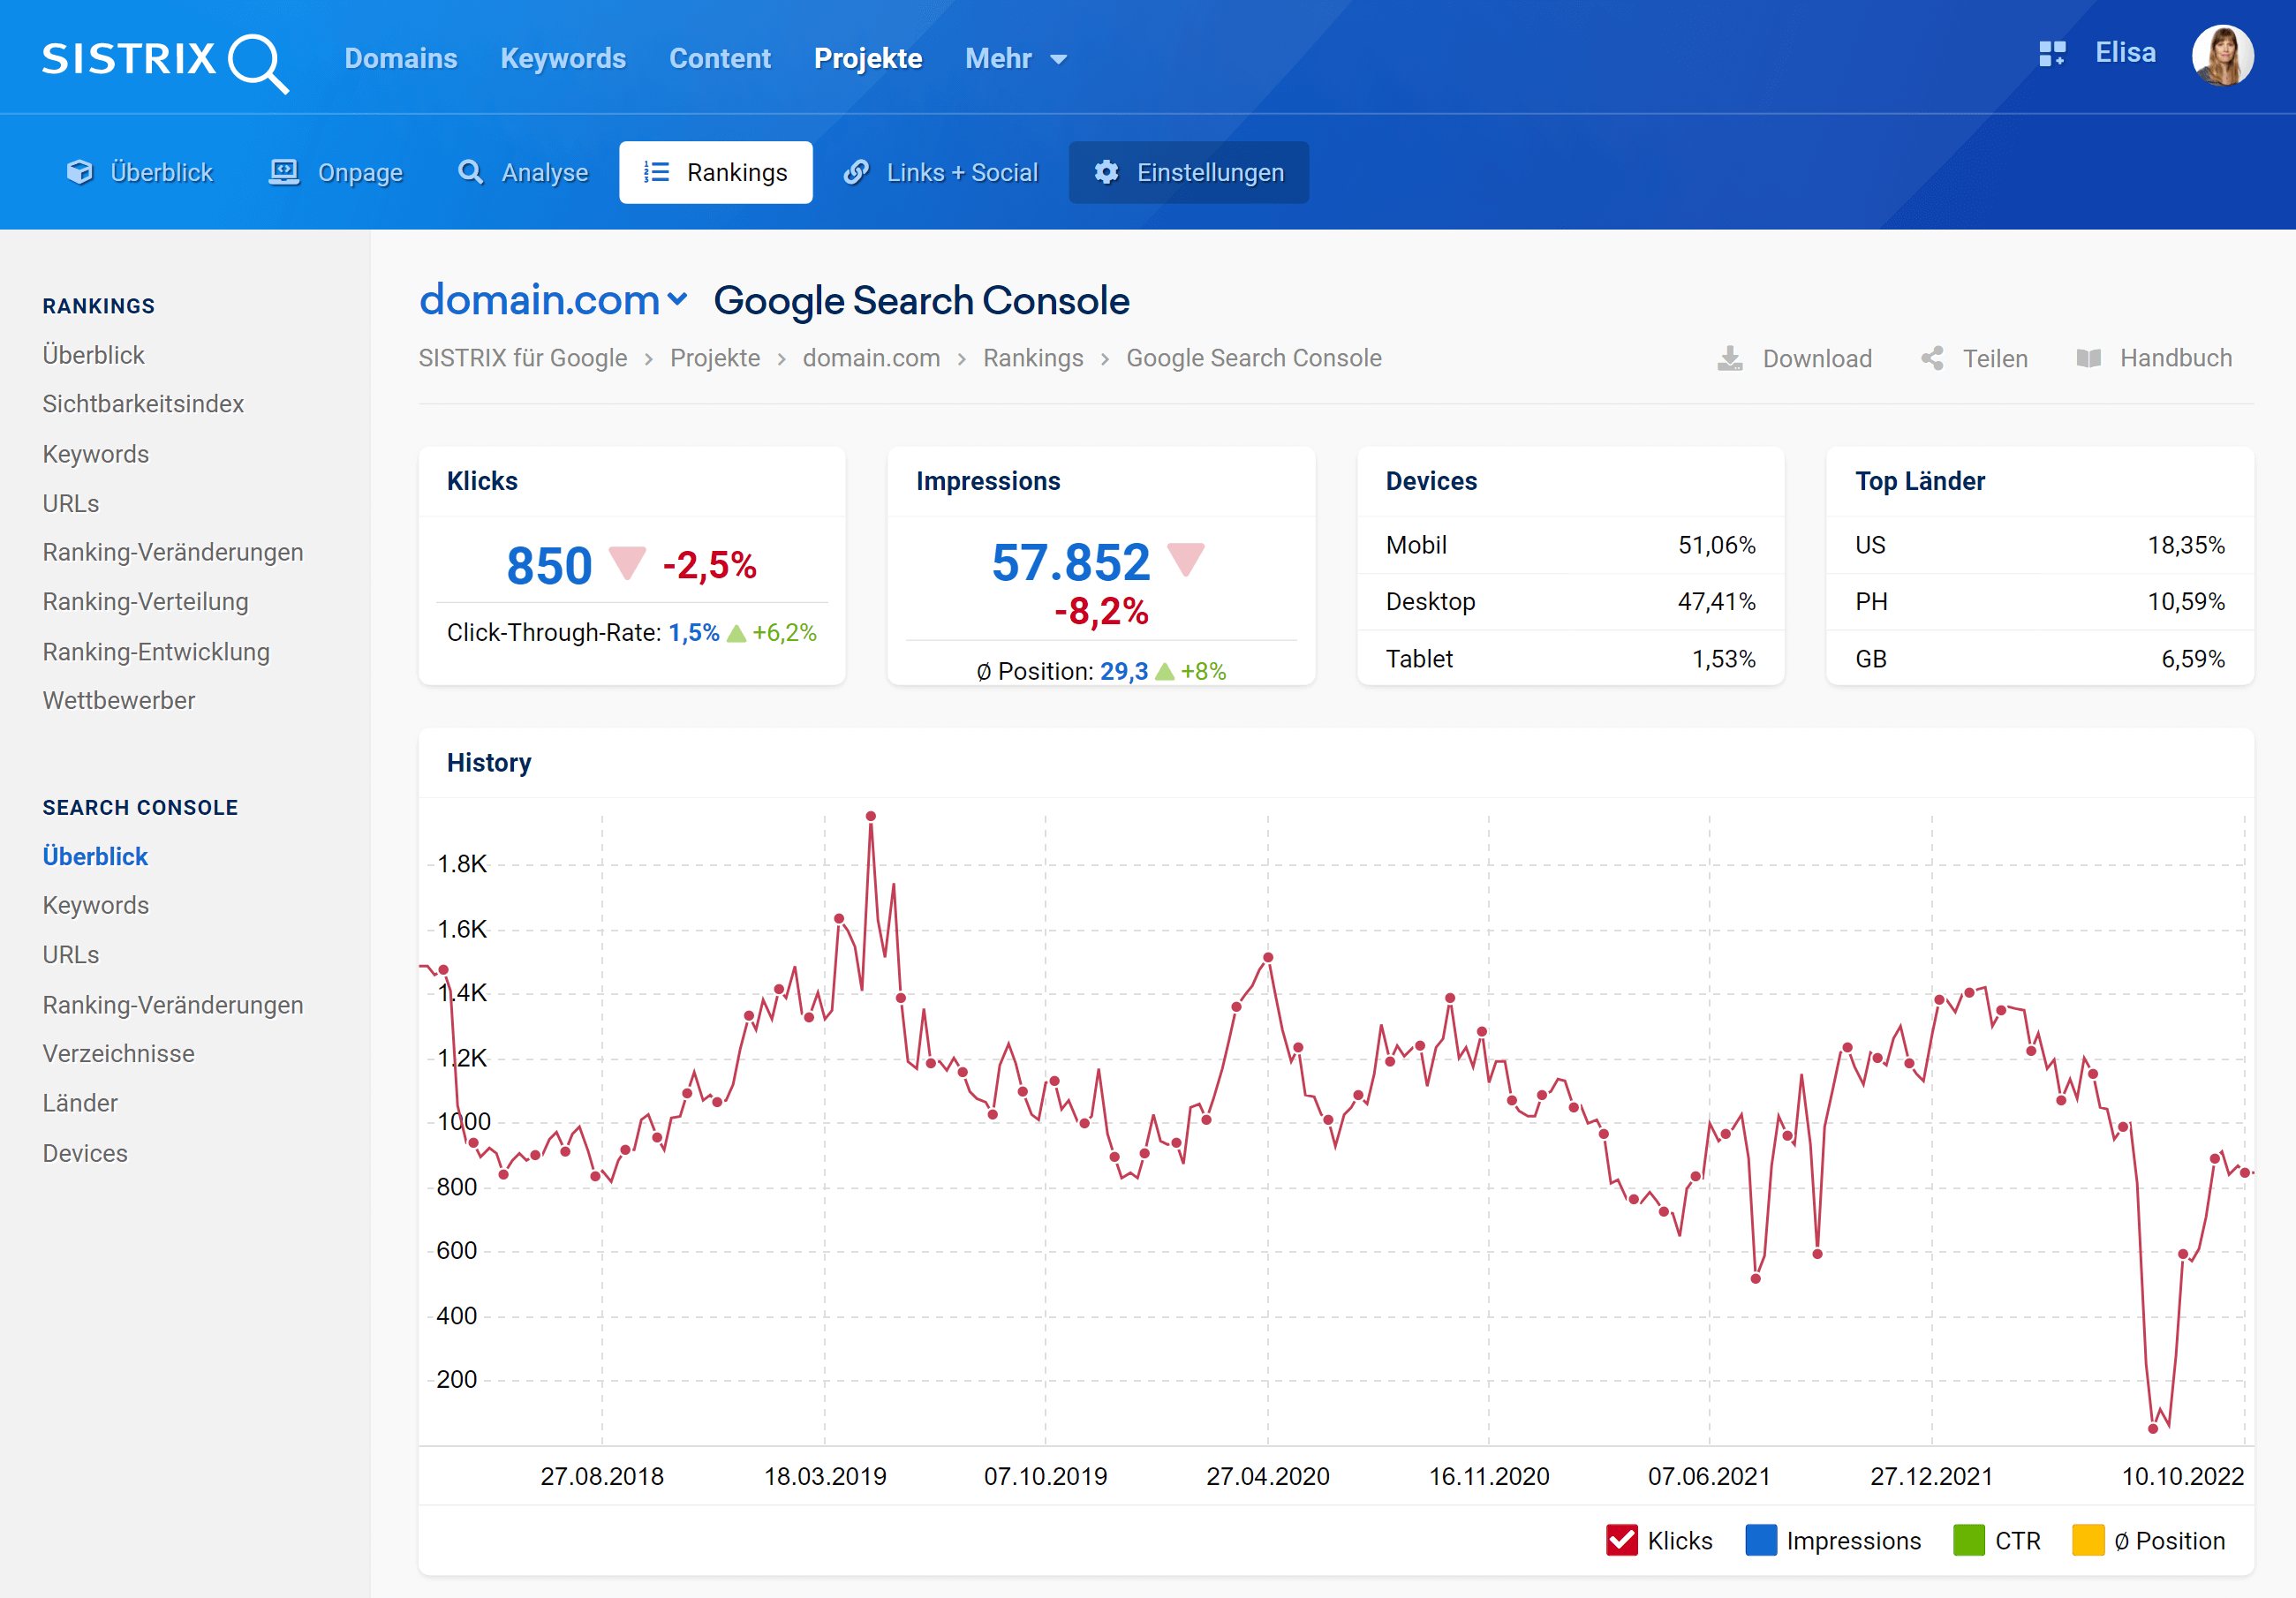Open Elisa's profile avatar
This screenshot has width=2296, height=1598.
pos(2222,56)
